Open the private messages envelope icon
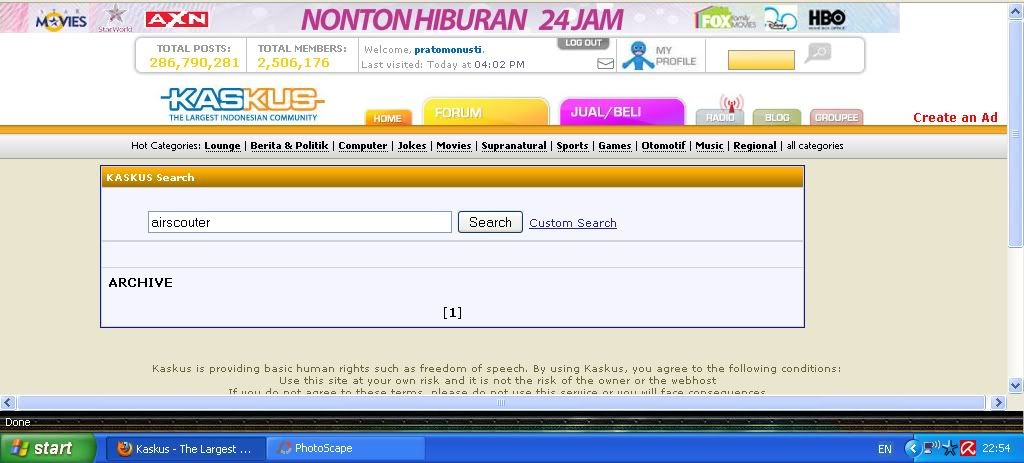The height and width of the screenshot is (463, 1024). tap(605, 63)
